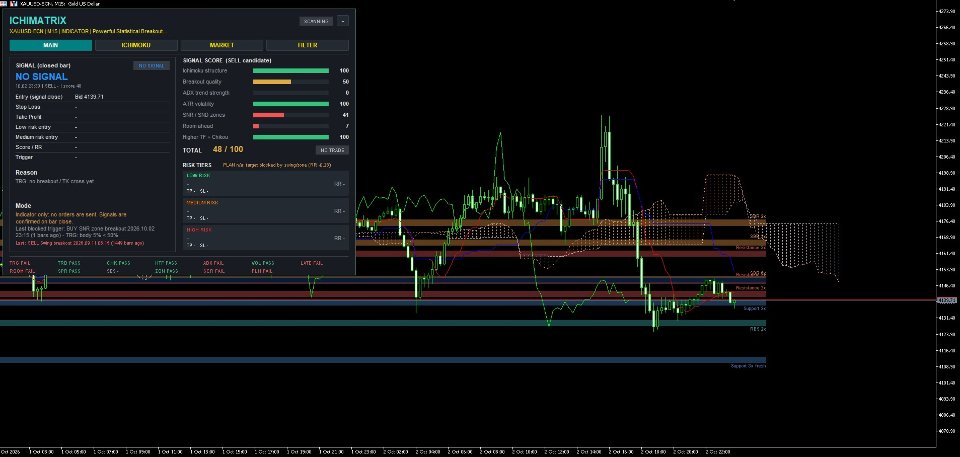Click the Ichimoku structure score bar
Screen dimensions: 960x457
(291, 70)
